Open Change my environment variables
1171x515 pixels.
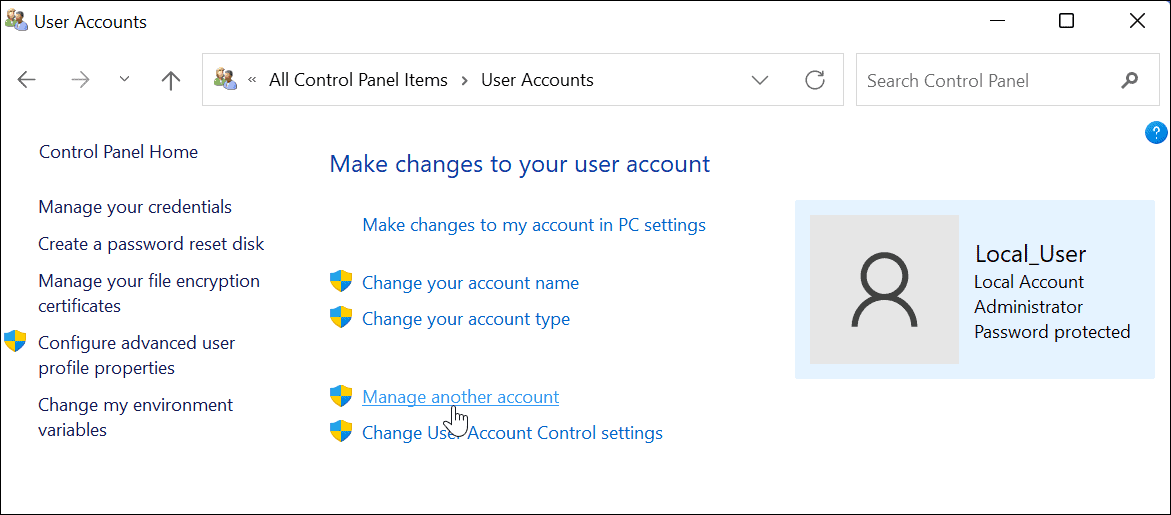tap(136, 417)
